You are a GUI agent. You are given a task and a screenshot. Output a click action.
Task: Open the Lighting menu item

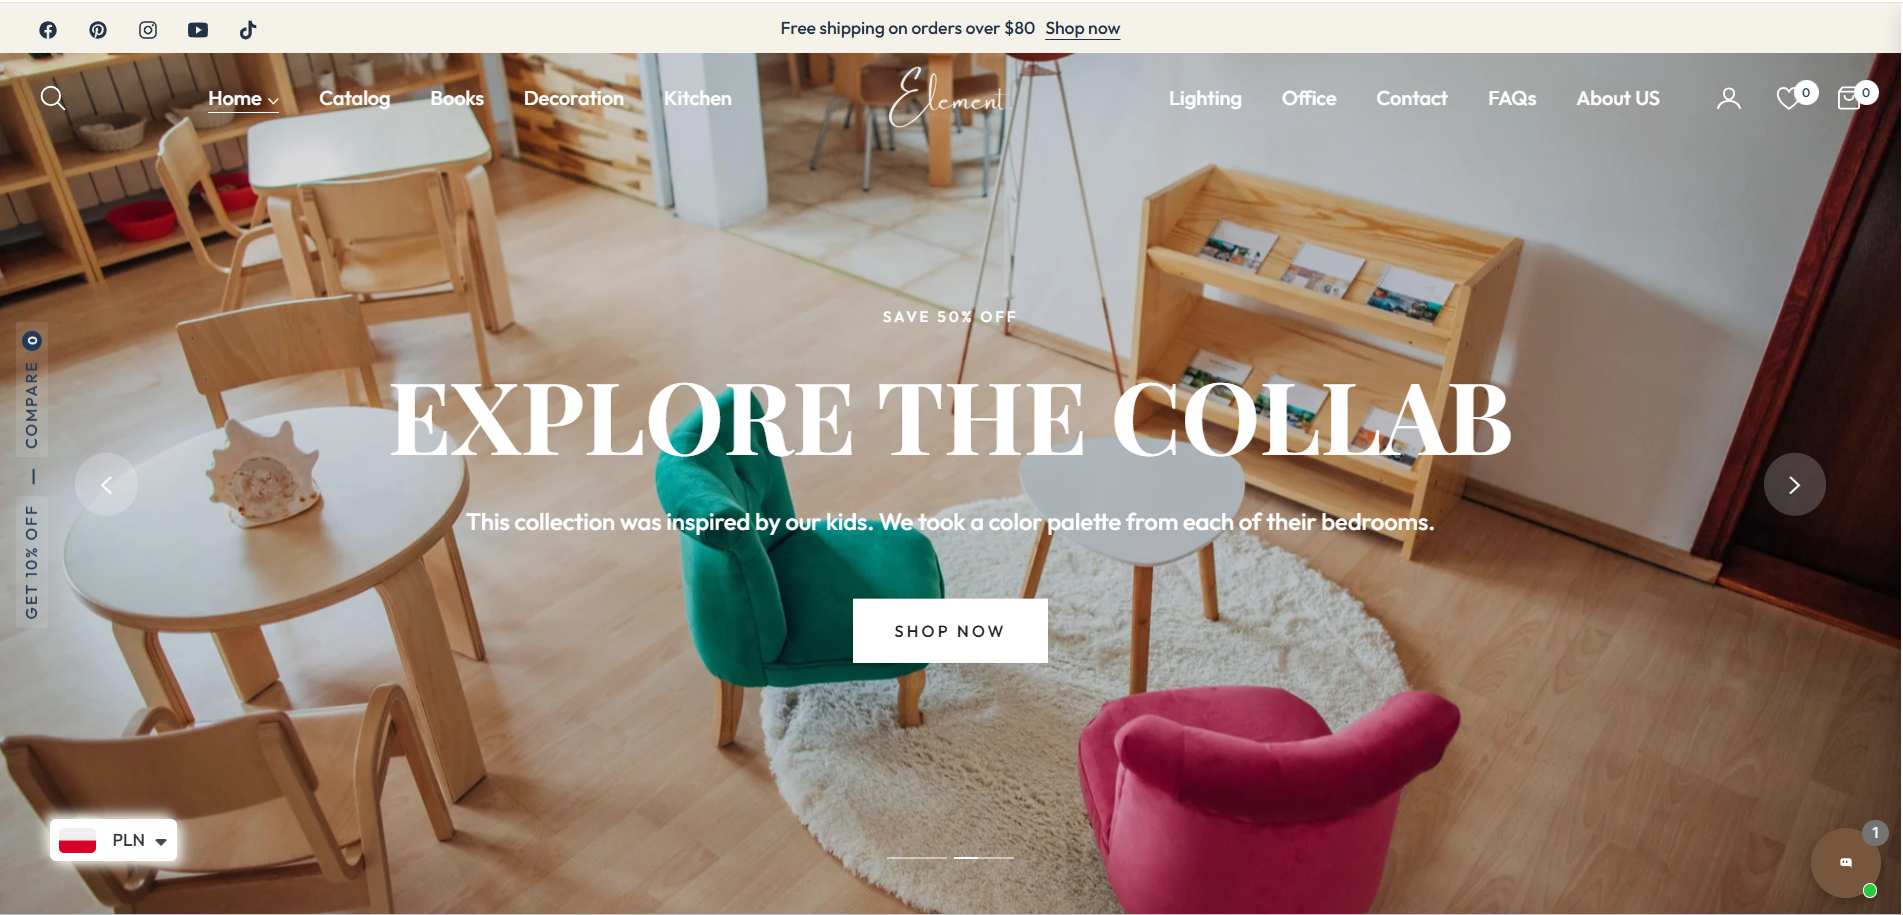tap(1205, 98)
